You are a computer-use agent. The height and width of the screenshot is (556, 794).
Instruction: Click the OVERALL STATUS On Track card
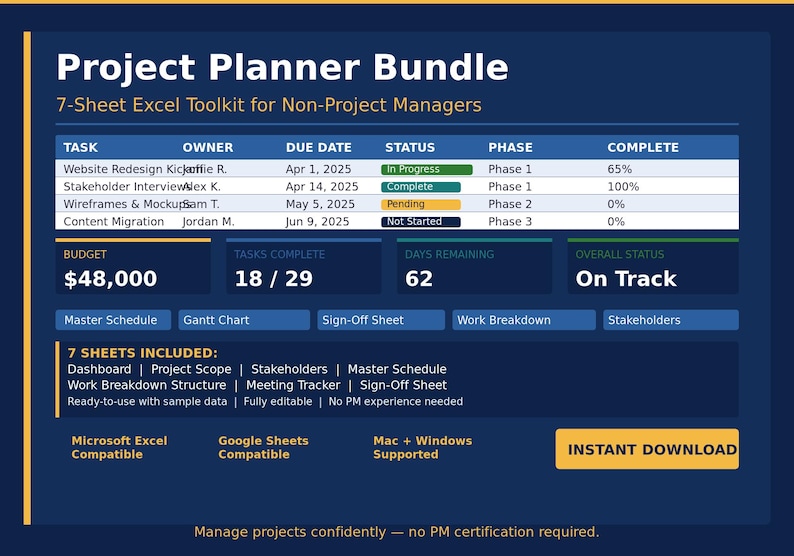tap(653, 266)
